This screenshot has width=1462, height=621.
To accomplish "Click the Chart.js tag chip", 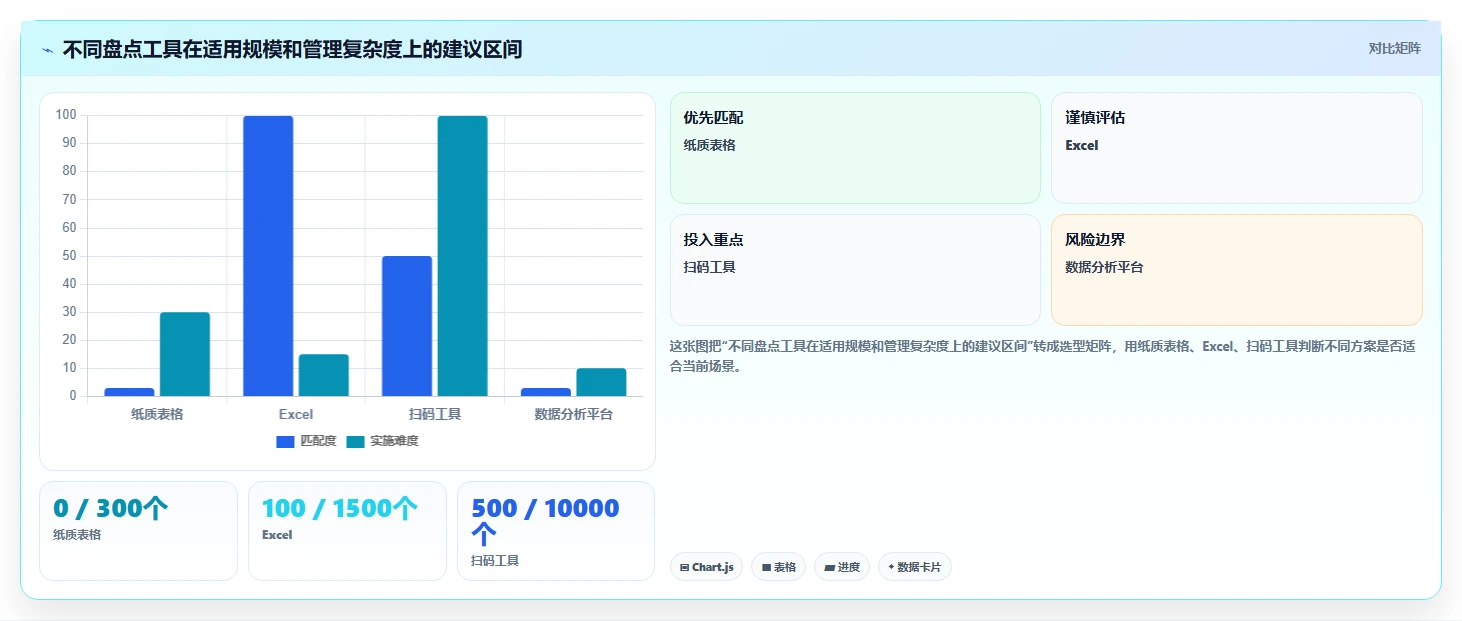I will [x=706, y=567].
